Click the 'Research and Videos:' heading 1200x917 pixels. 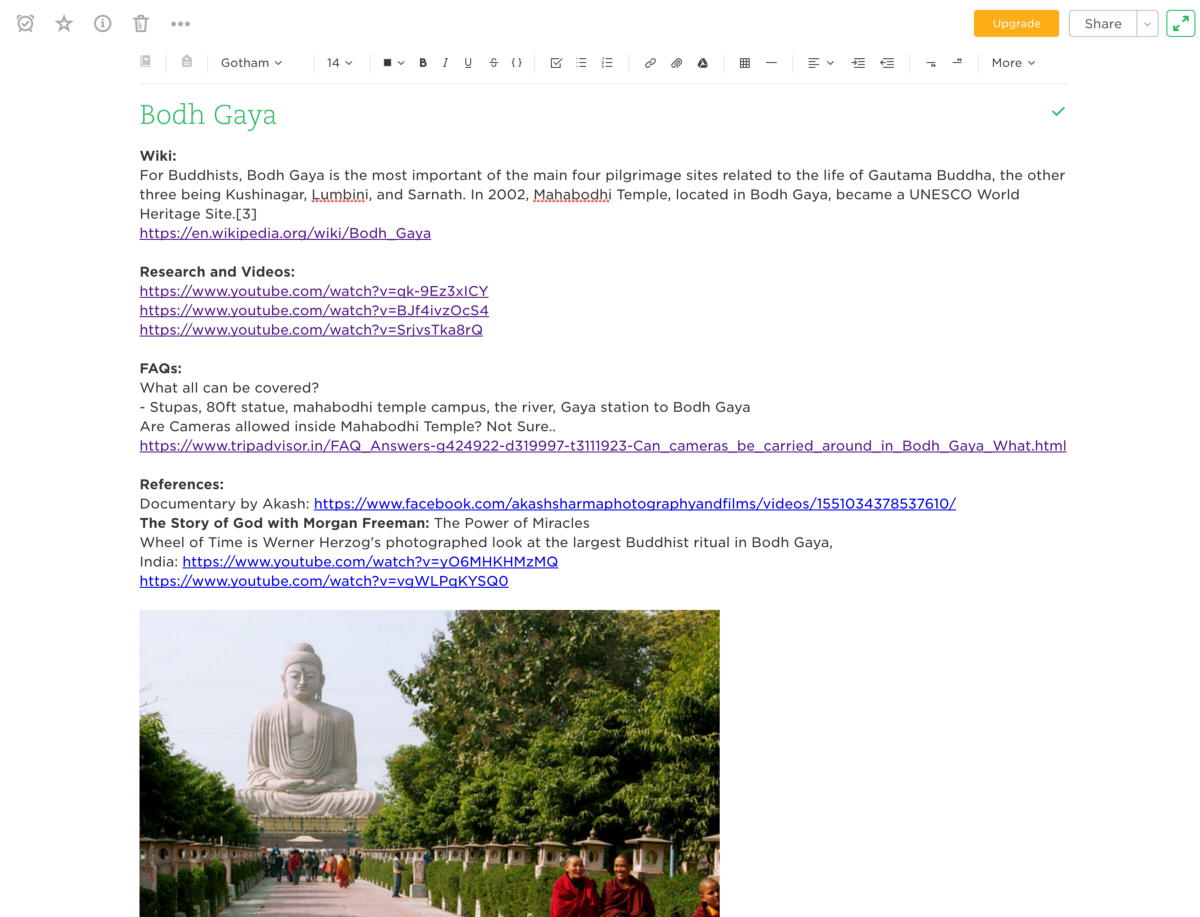click(x=217, y=272)
